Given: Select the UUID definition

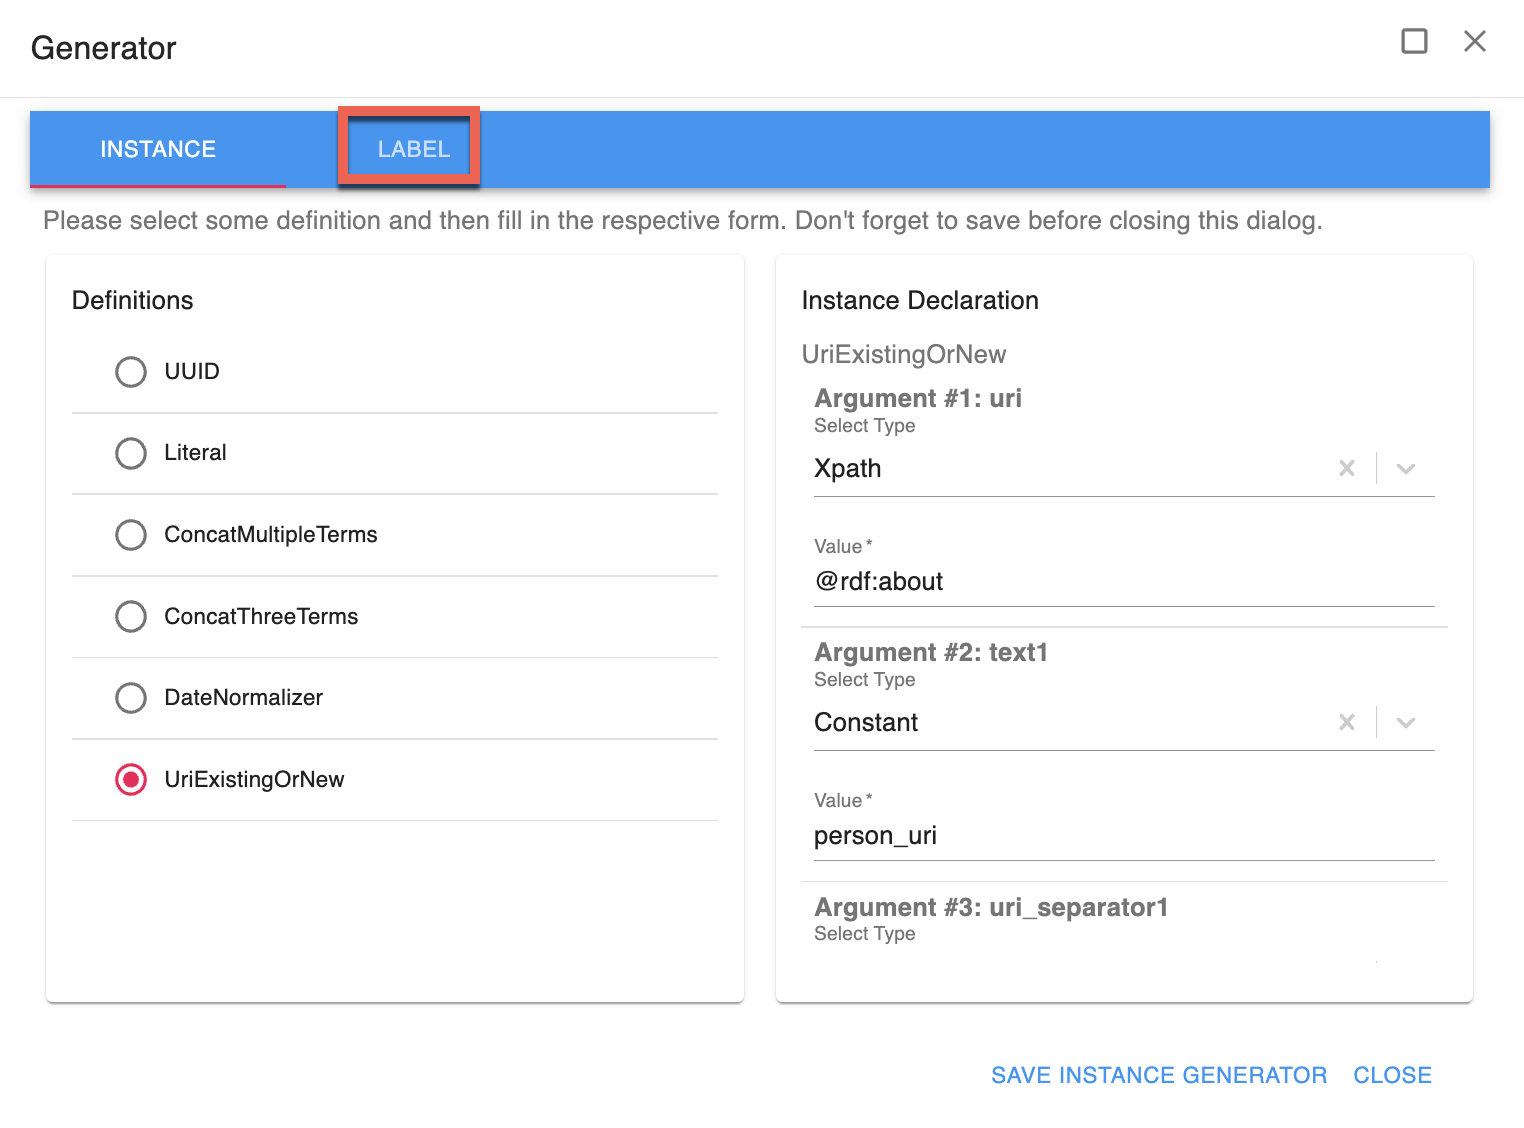Looking at the screenshot, I should coord(131,372).
